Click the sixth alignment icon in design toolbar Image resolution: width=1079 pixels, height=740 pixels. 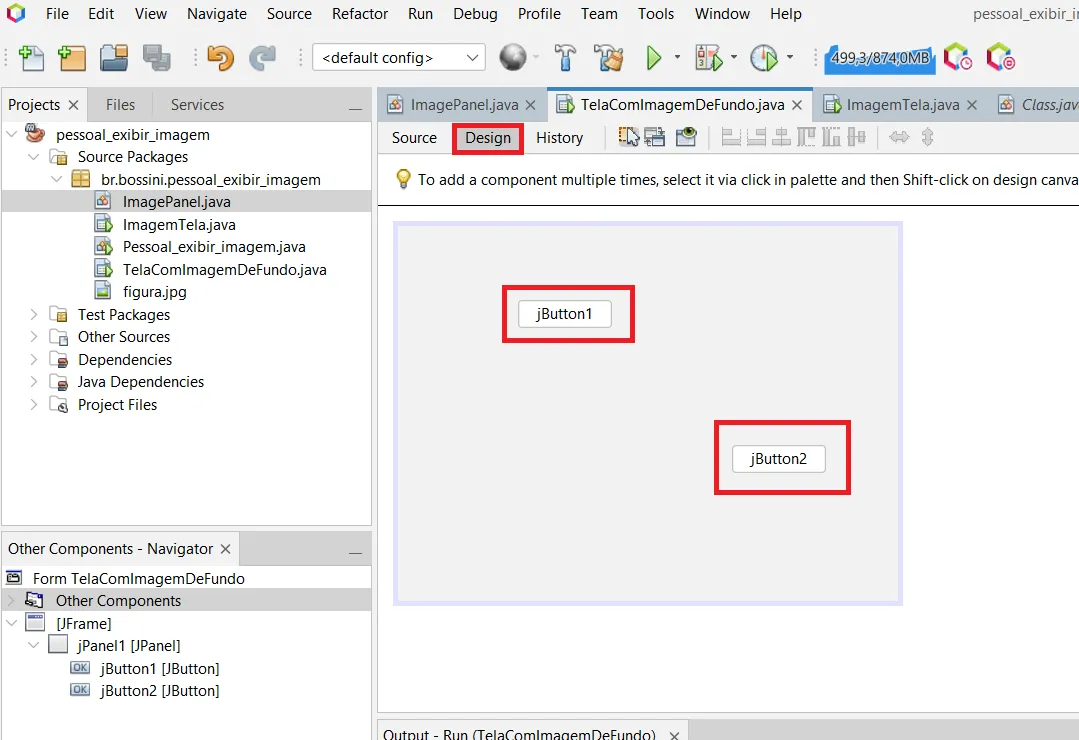(856, 137)
